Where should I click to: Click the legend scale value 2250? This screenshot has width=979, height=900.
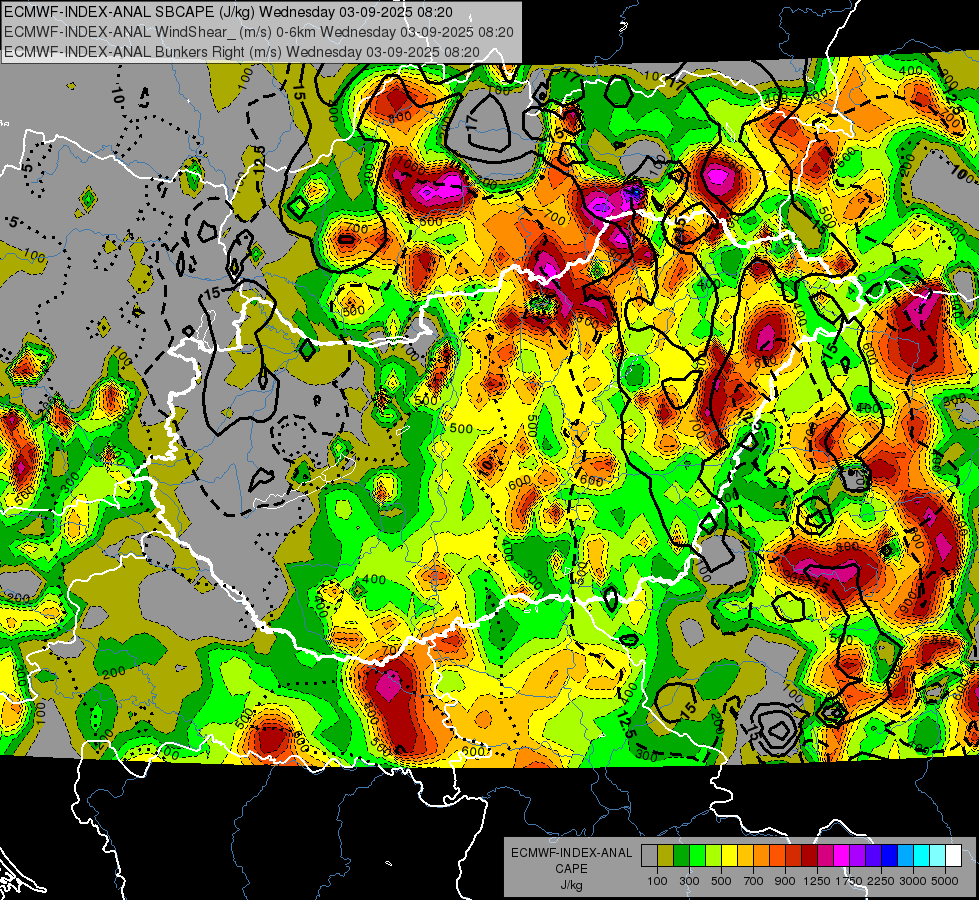(881, 881)
